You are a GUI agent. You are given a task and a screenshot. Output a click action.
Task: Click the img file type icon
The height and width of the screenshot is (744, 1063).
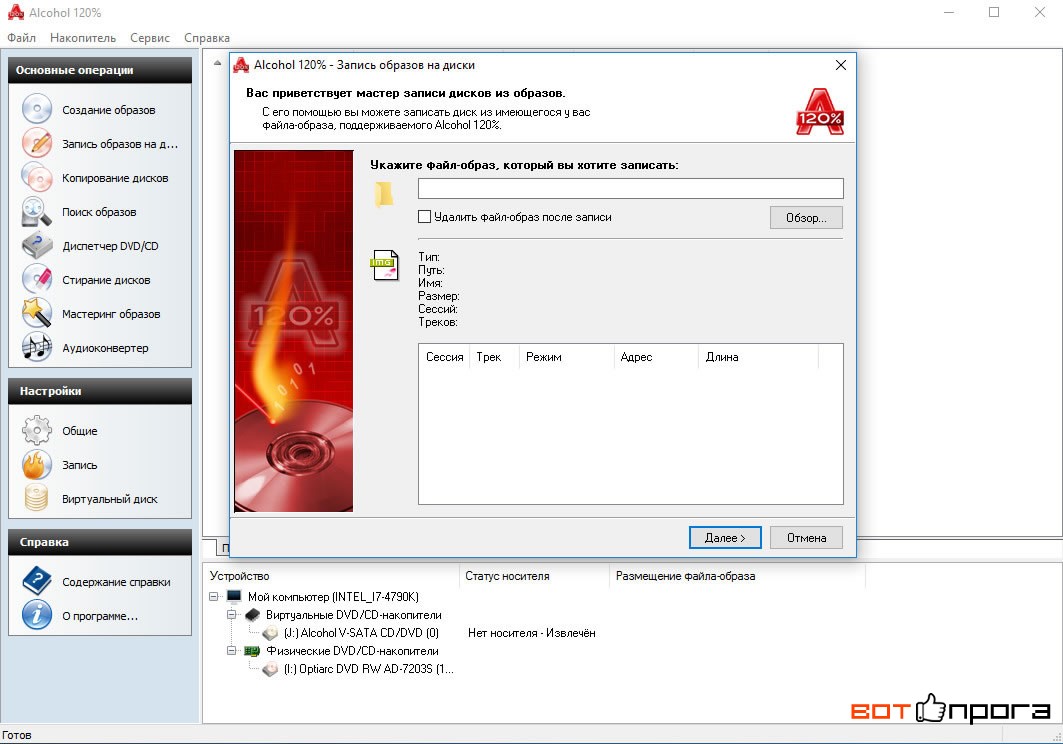point(384,265)
